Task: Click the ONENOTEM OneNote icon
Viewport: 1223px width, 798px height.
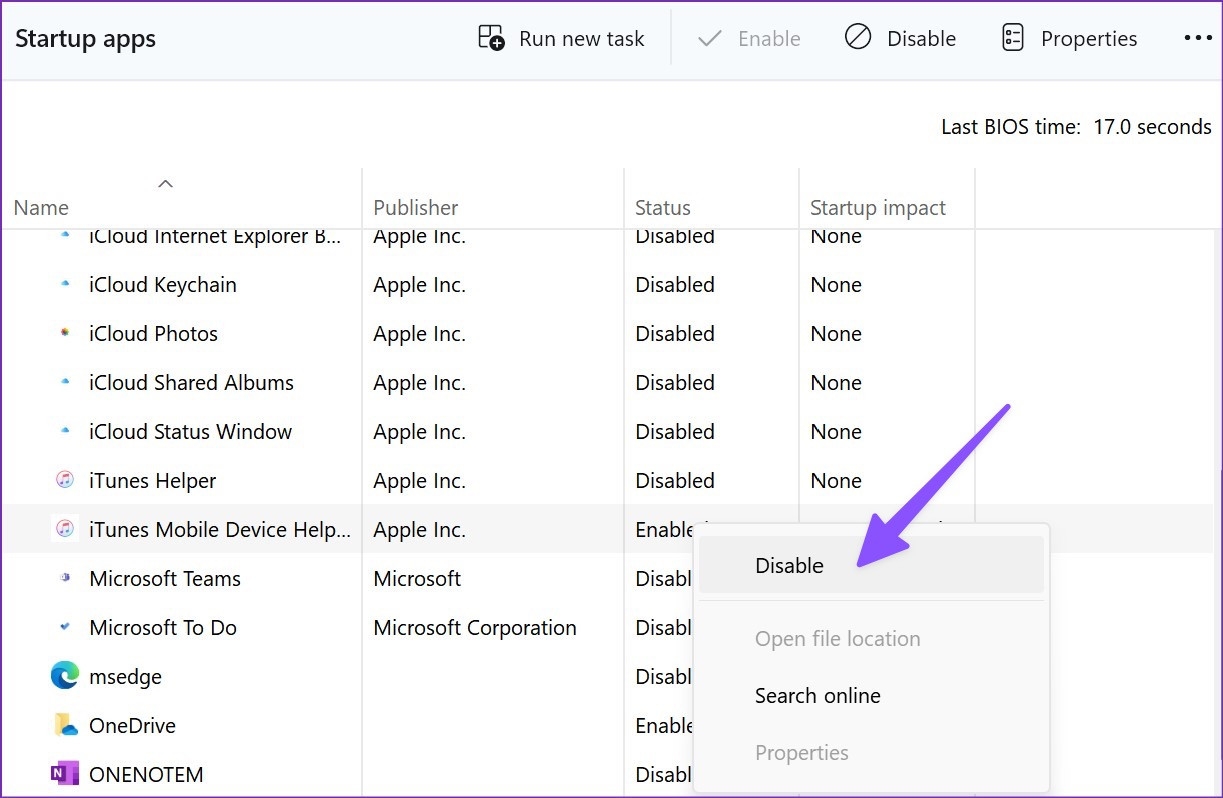Action: coord(63,773)
